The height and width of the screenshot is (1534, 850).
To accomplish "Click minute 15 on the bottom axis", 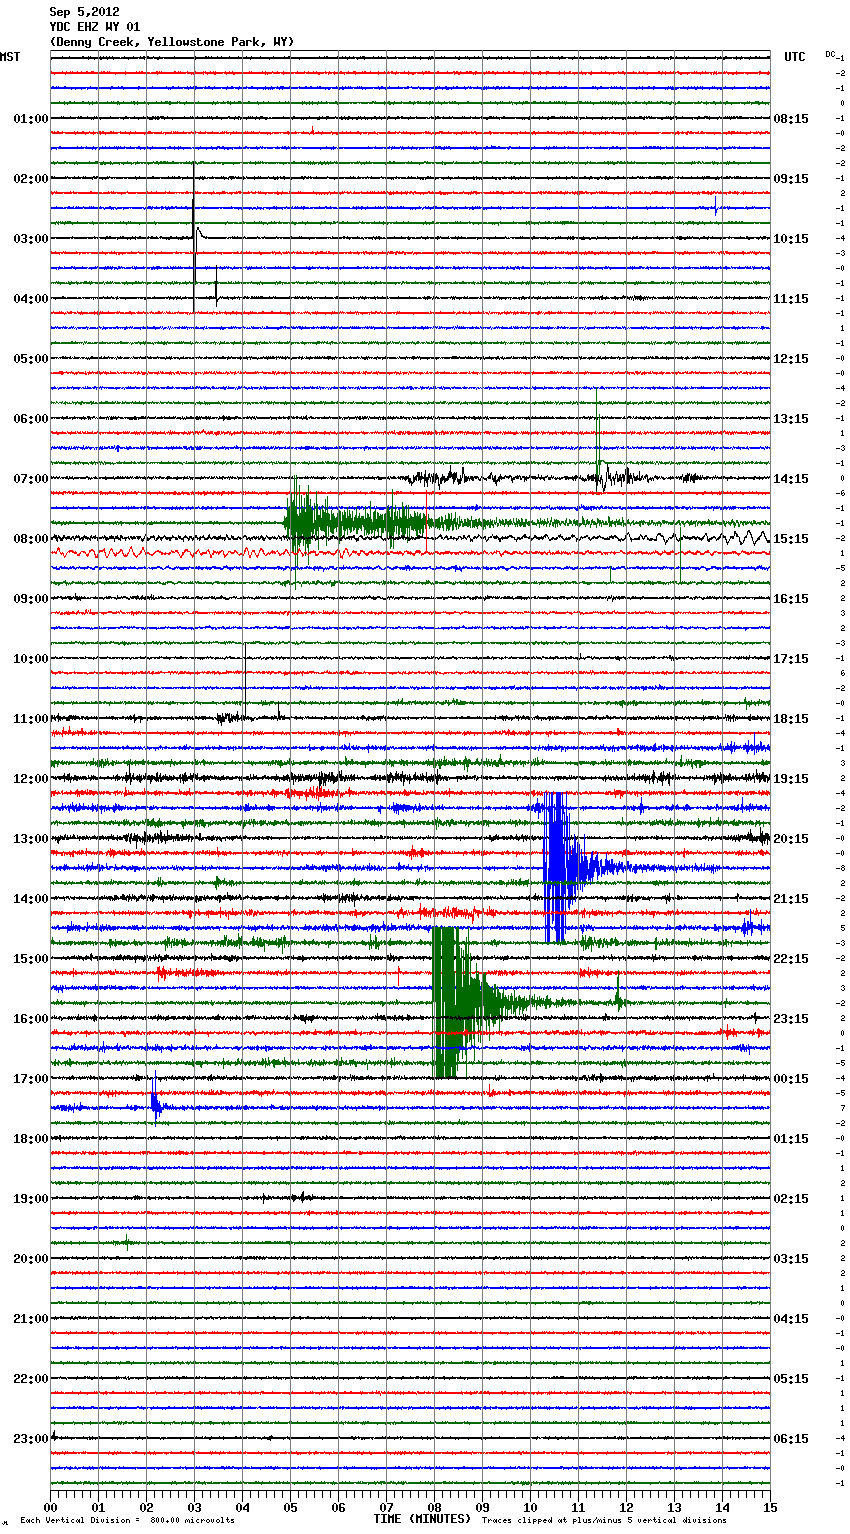I will [x=769, y=1507].
